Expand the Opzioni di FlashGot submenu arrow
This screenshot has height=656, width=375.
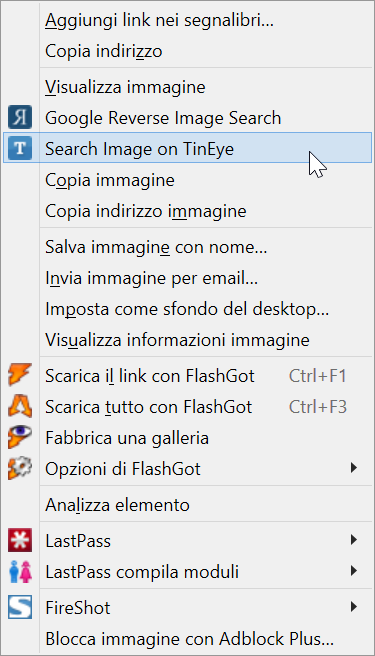pyautogui.click(x=354, y=468)
